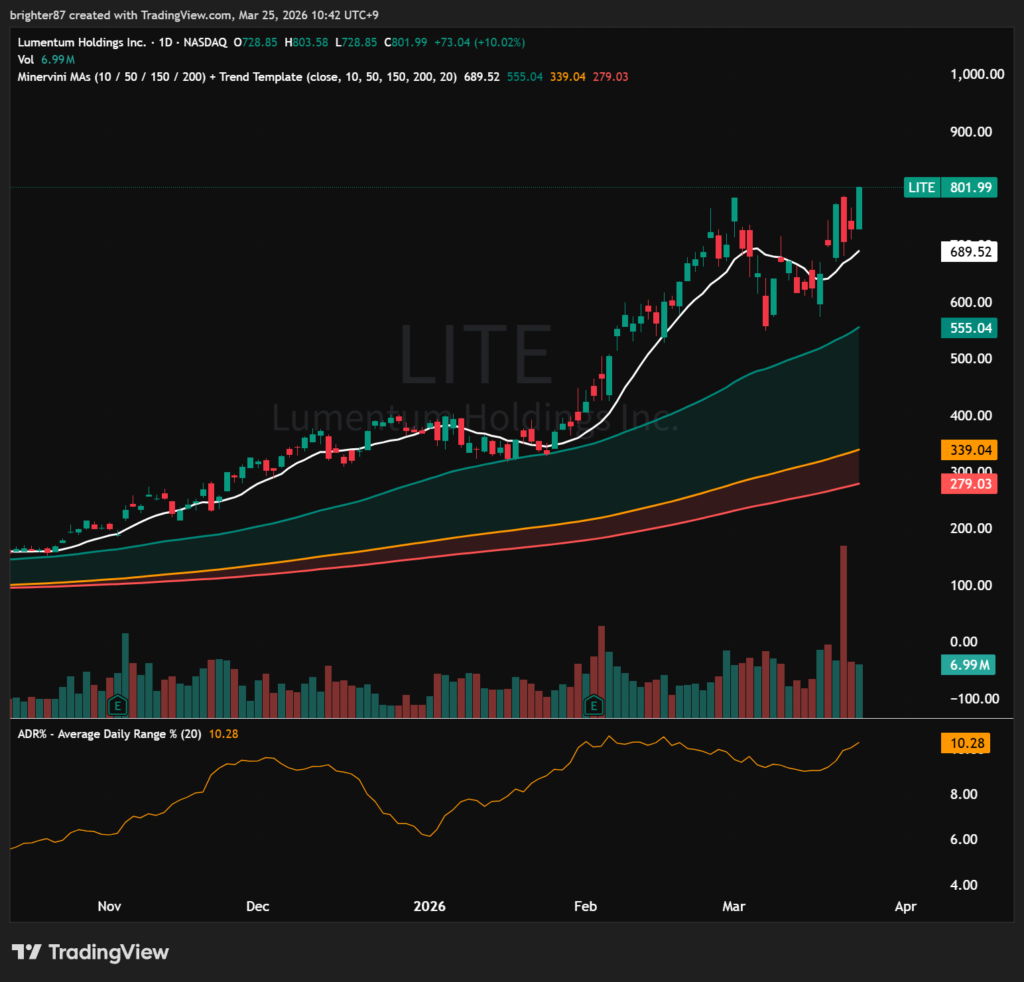Click the tallest red volume bar
The height and width of the screenshot is (982, 1024).
click(x=844, y=630)
